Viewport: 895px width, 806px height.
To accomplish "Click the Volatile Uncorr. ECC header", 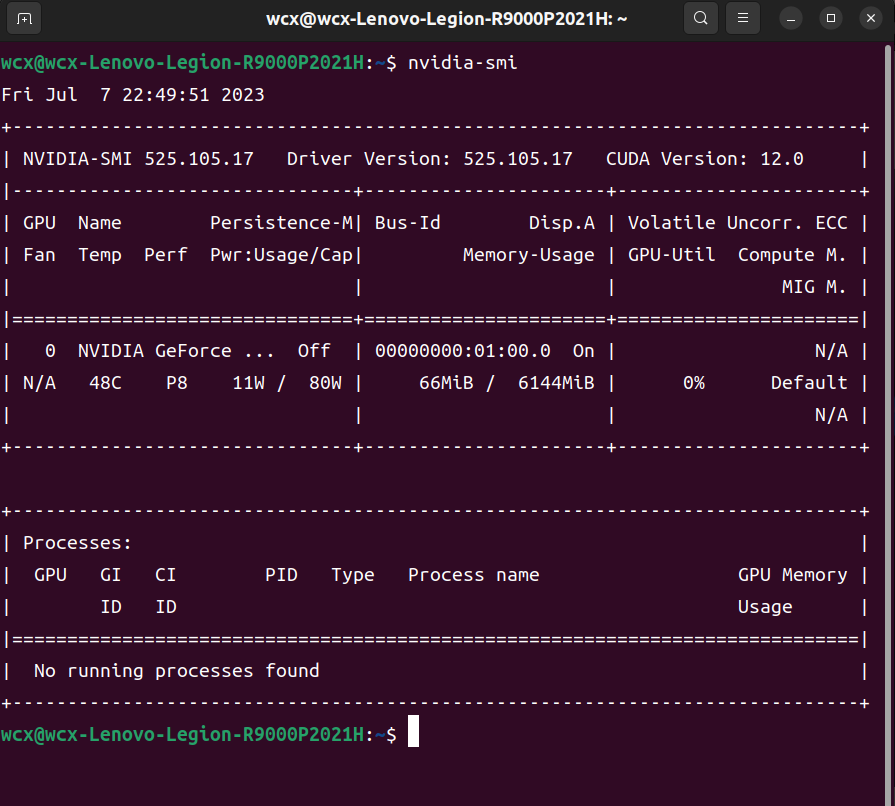I will click(737, 223).
